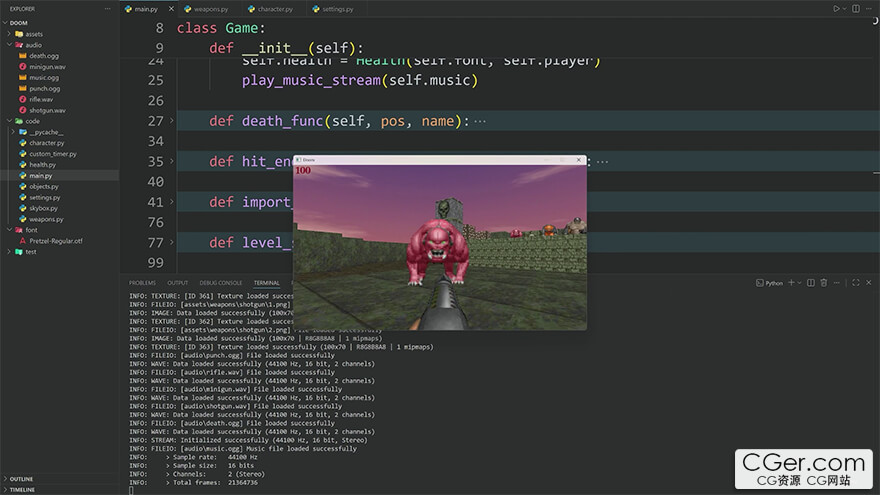Screen dimensions: 880x495
Task: Add a new terminal with plus icon
Action: 791,283
